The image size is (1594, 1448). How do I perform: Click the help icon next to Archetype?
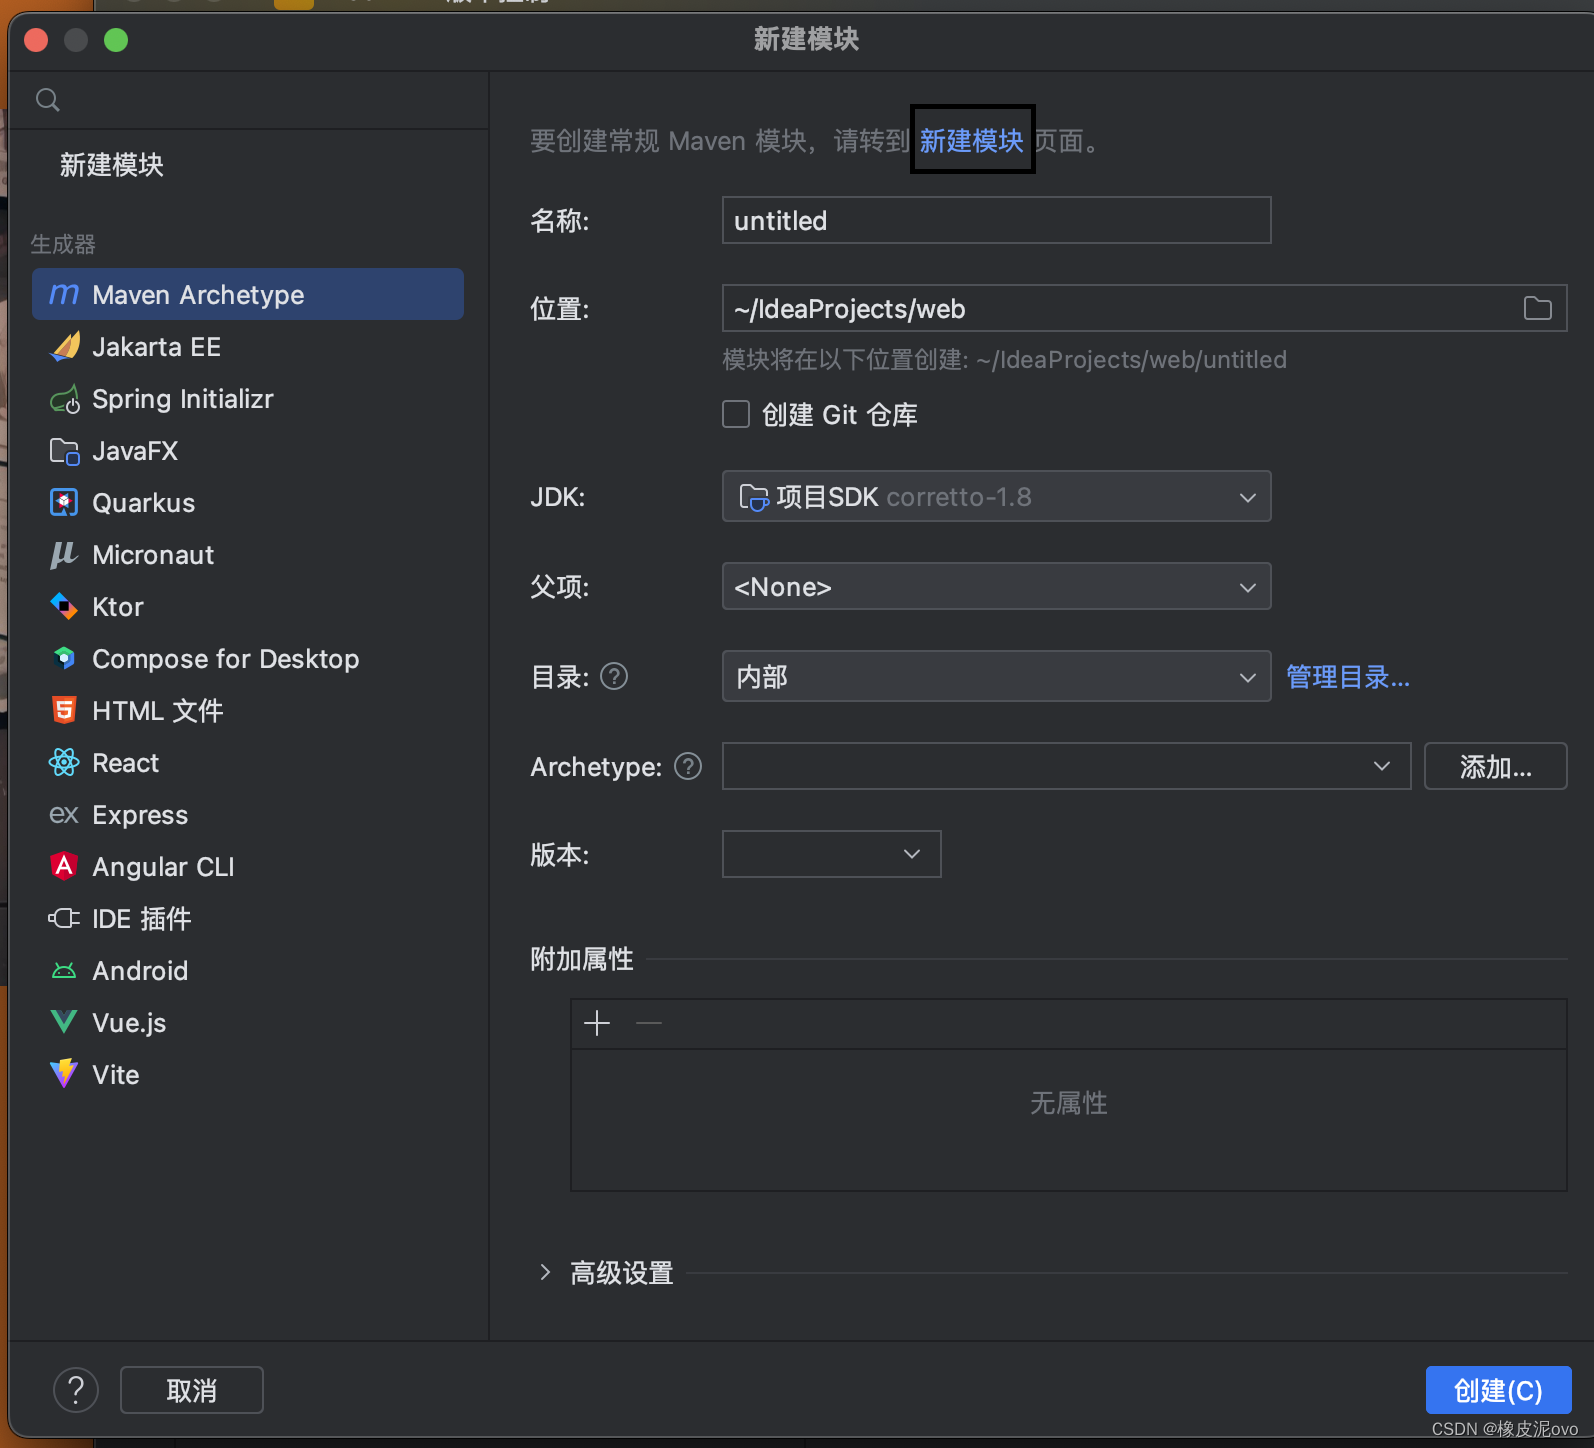coord(688,766)
